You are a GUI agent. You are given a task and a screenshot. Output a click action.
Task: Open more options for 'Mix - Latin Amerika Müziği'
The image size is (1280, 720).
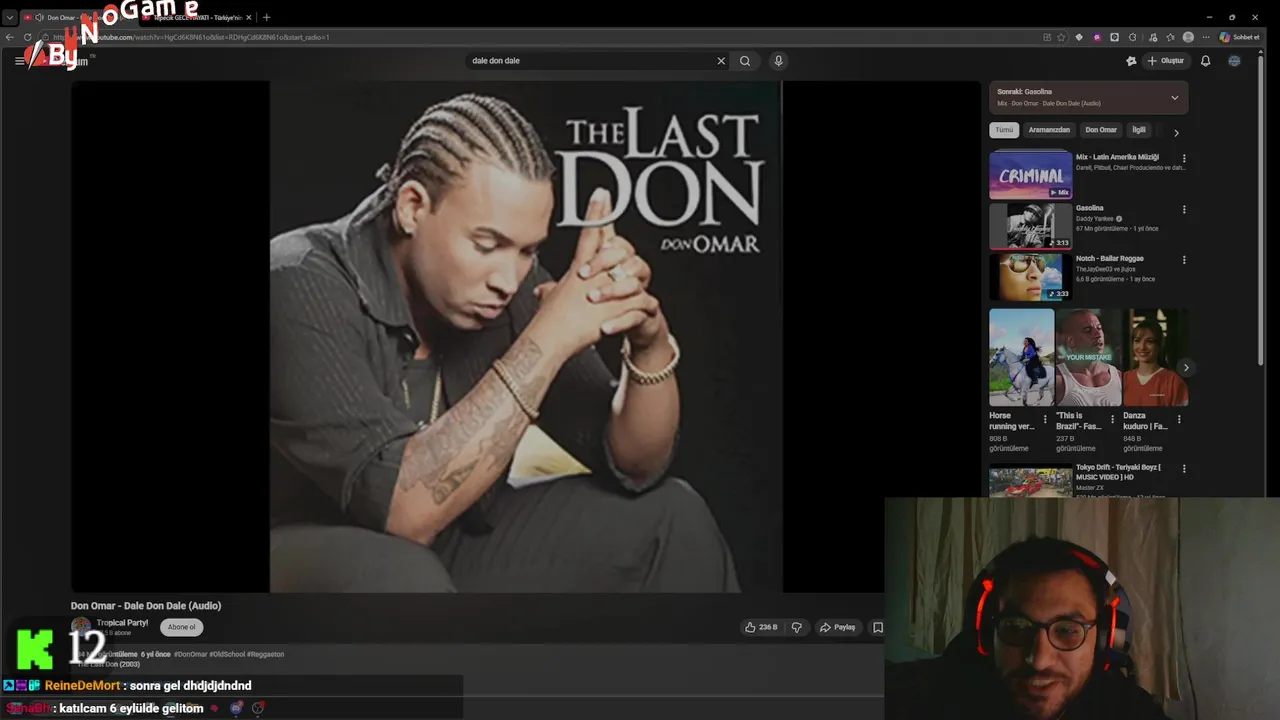[x=1184, y=158]
